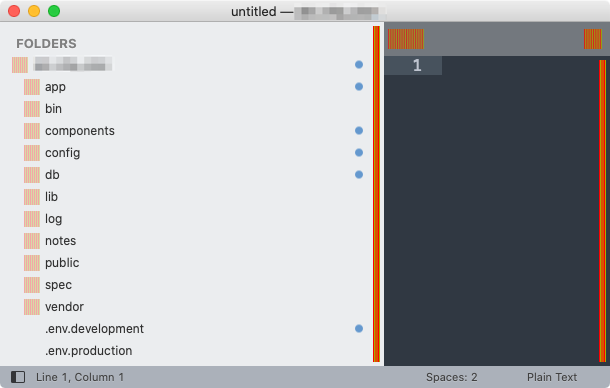Click the editor vertical scrollbar
Screen dimensions: 610x388
[603, 211]
